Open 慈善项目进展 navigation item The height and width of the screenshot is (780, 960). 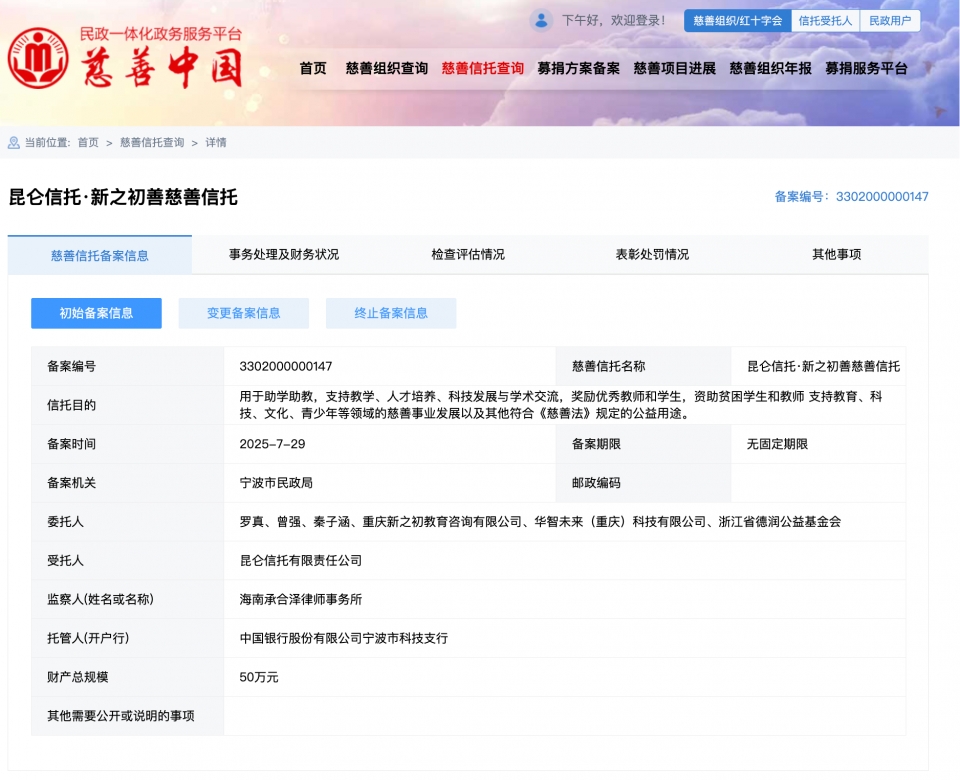(675, 68)
